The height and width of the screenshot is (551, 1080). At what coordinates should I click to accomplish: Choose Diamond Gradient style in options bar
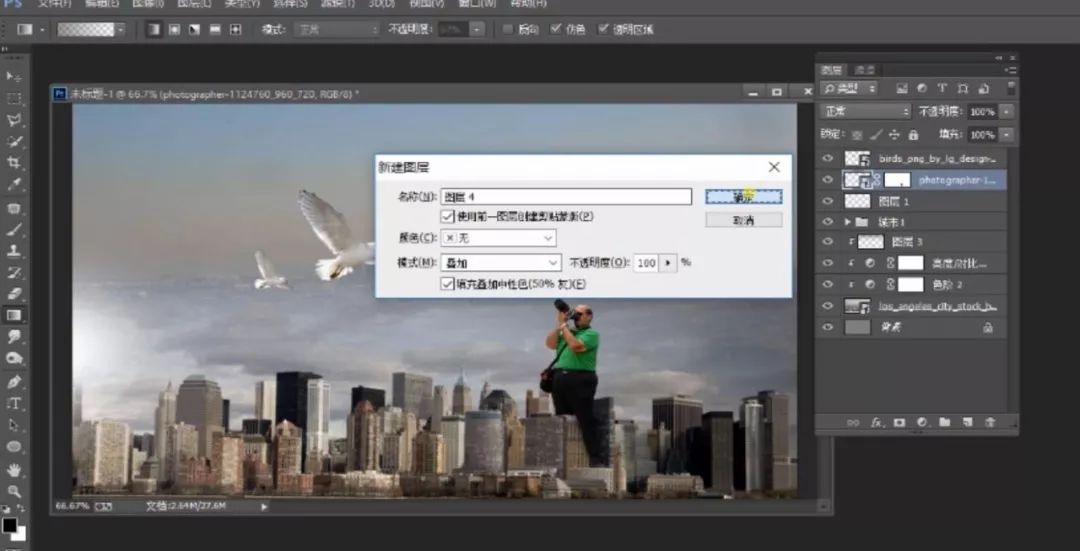point(236,30)
